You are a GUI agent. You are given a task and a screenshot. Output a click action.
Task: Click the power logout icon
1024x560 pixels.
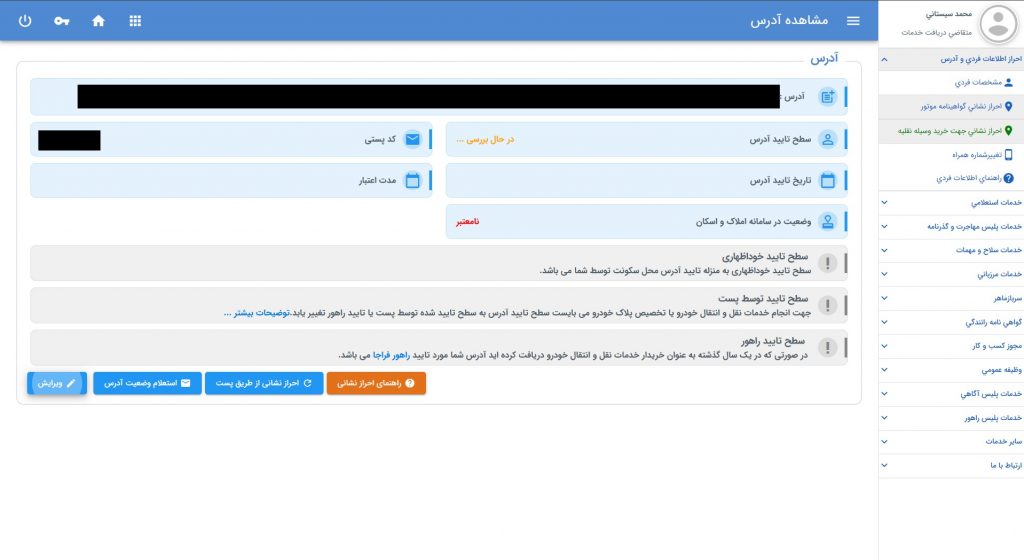pyautogui.click(x=25, y=21)
